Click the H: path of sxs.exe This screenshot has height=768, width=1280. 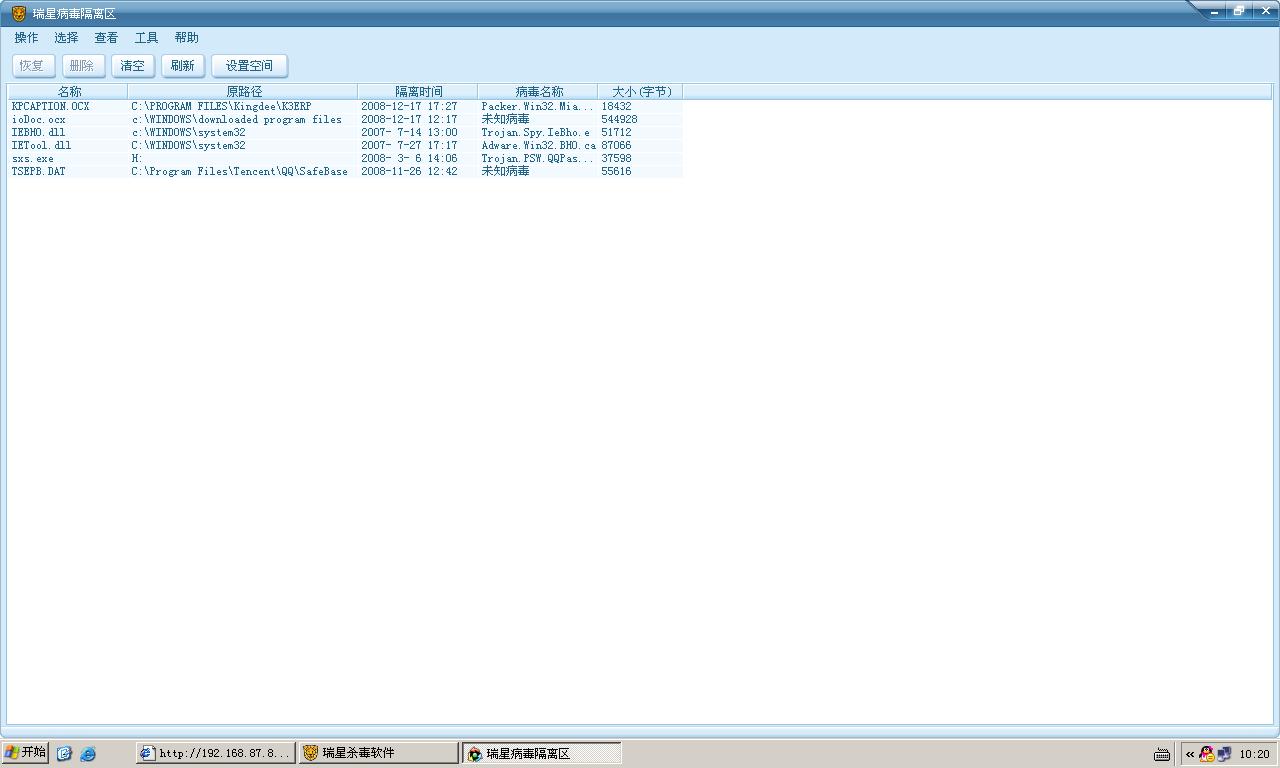tap(137, 158)
